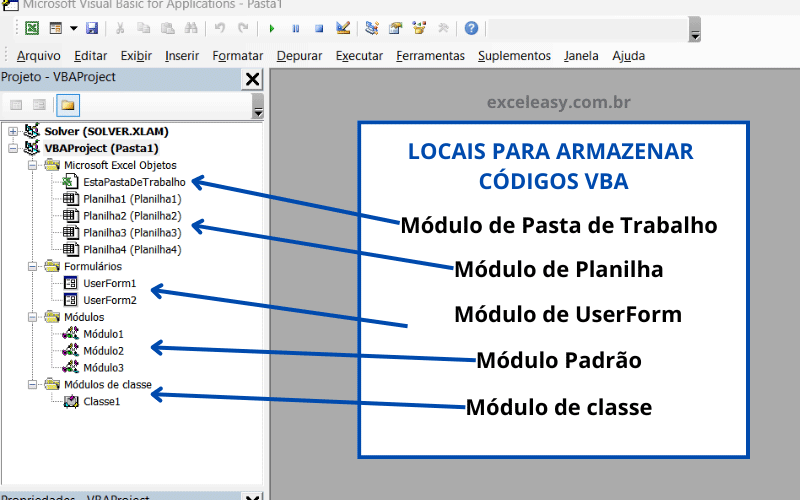Collapse the Módulos folder
Screen dimensions: 800x500
pyautogui.click(x=30, y=317)
